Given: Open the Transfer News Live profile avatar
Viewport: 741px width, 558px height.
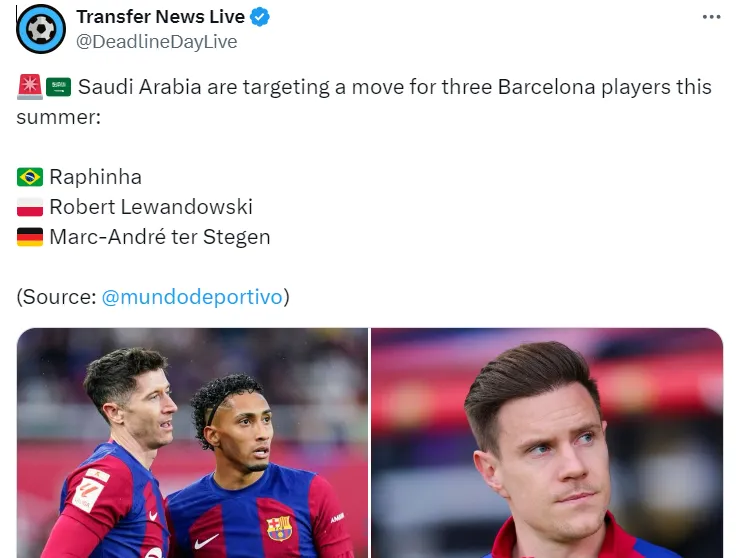Looking at the screenshot, I should click(41, 29).
